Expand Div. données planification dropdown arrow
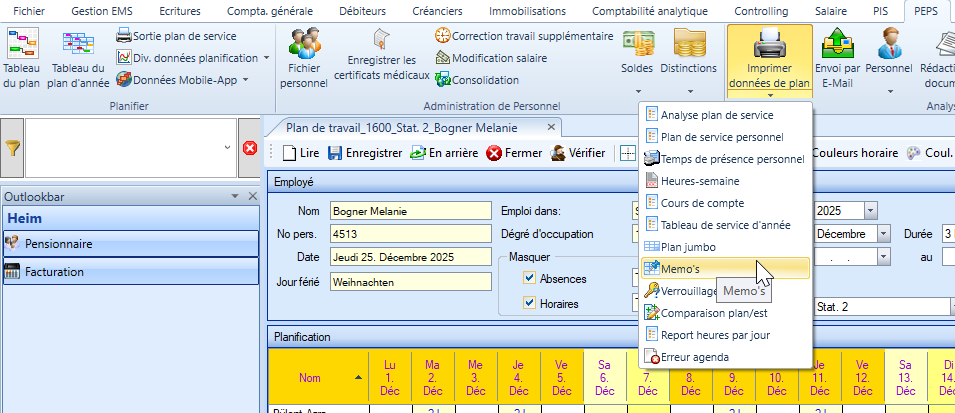This screenshot has height=413, width=955. (x=266, y=58)
